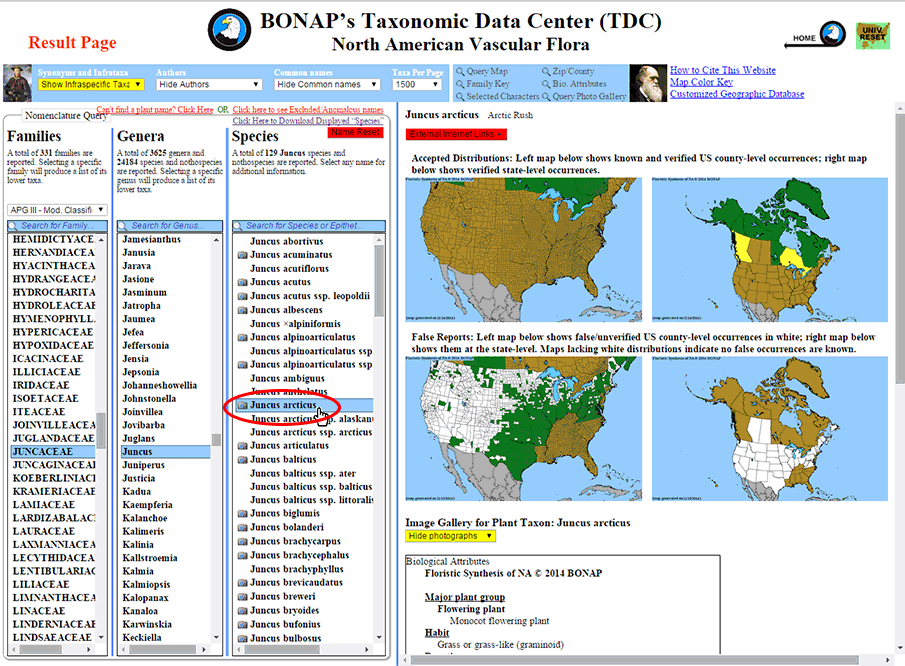Click the camera icon beside Juncus biglumis
This screenshot has height=666, width=905.
coord(243,514)
